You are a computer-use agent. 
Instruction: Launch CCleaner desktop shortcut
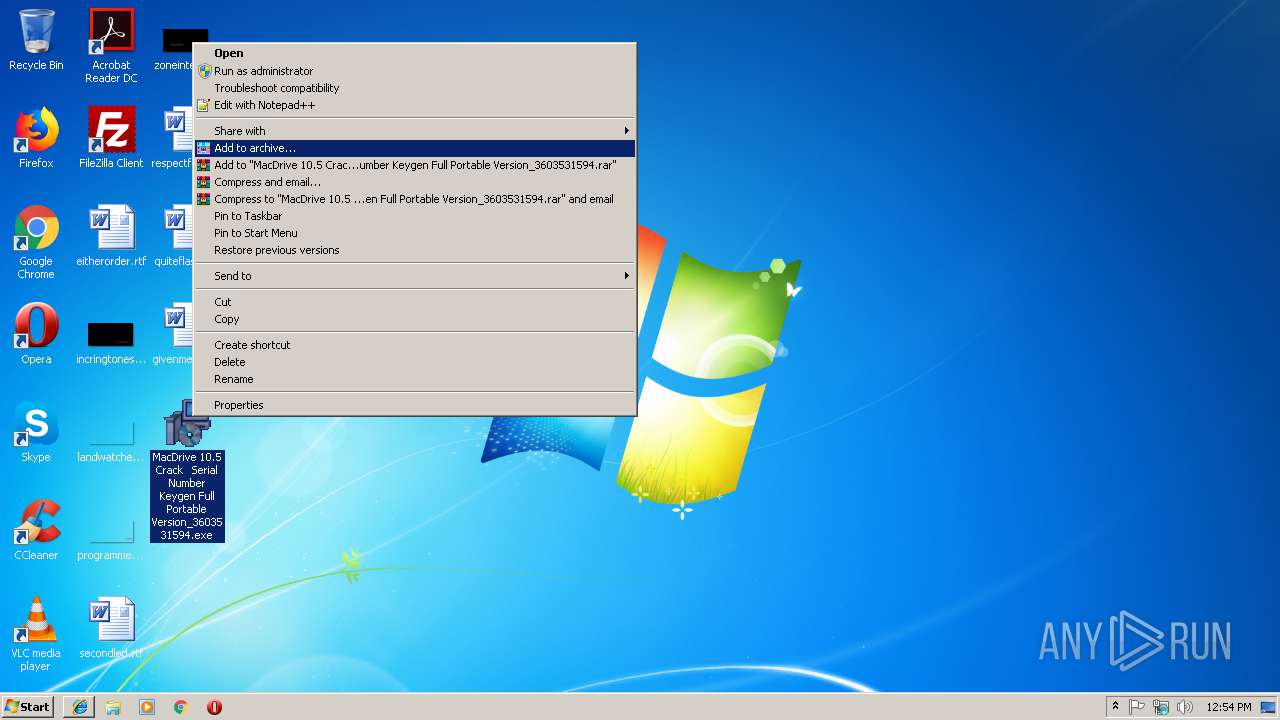click(x=36, y=530)
